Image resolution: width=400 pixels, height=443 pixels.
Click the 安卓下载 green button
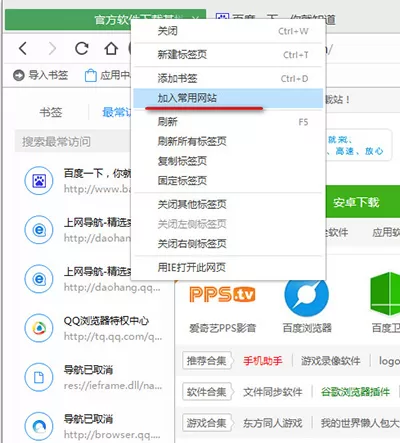click(362, 202)
